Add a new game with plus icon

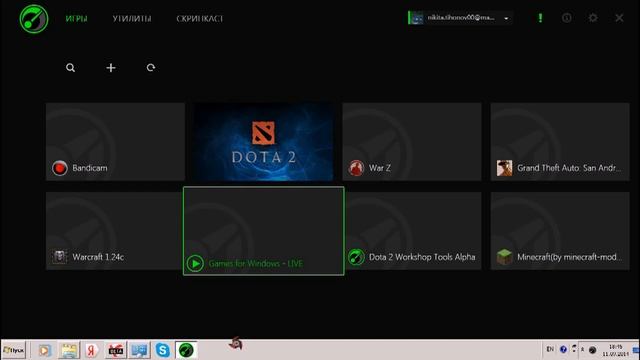tap(111, 68)
